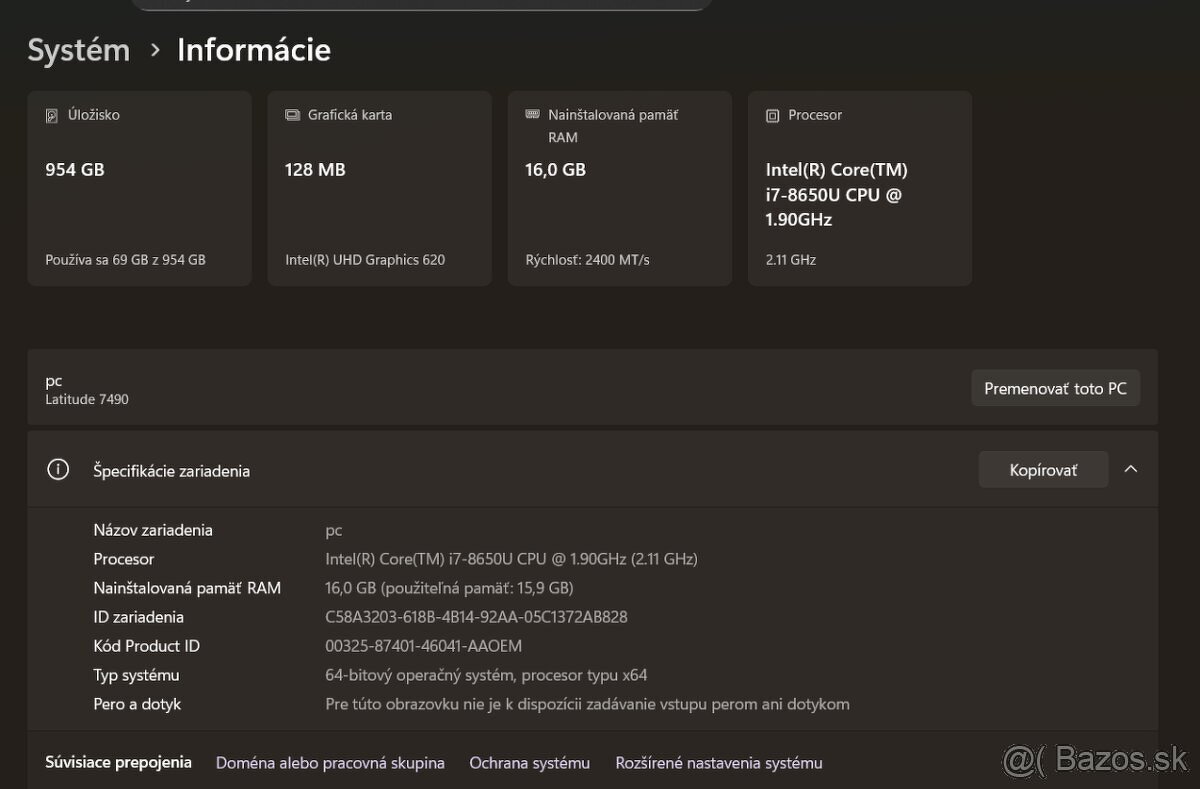1200x789 pixels.
Task: Select the Procesor summary card
Action: point(860,187)
